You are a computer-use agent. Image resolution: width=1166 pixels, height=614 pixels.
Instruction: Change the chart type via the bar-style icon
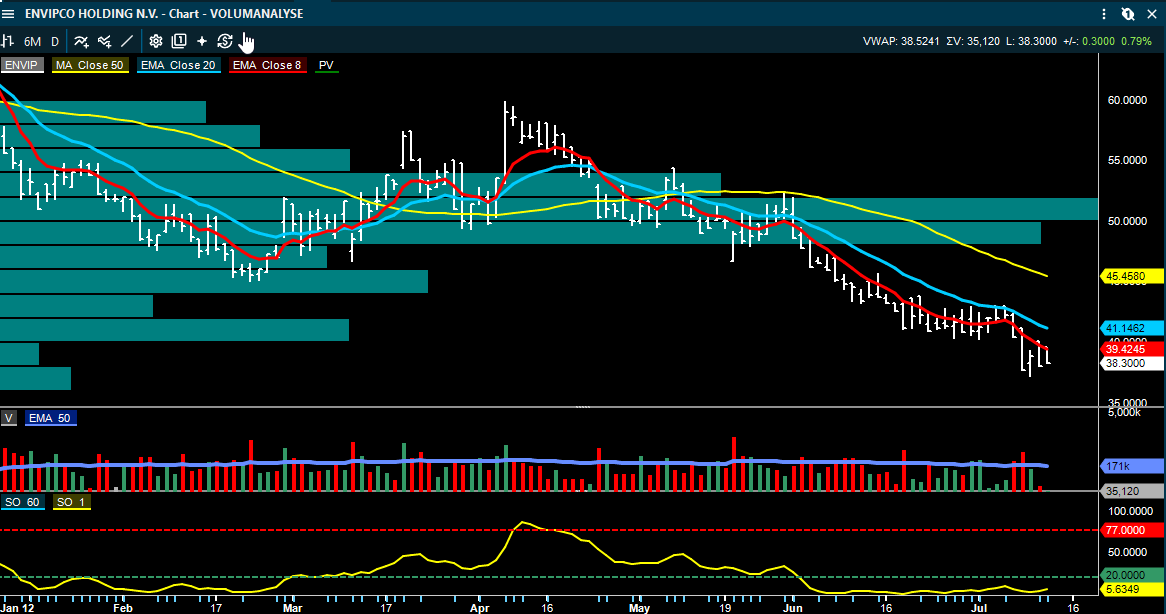(x=8, y=42)
